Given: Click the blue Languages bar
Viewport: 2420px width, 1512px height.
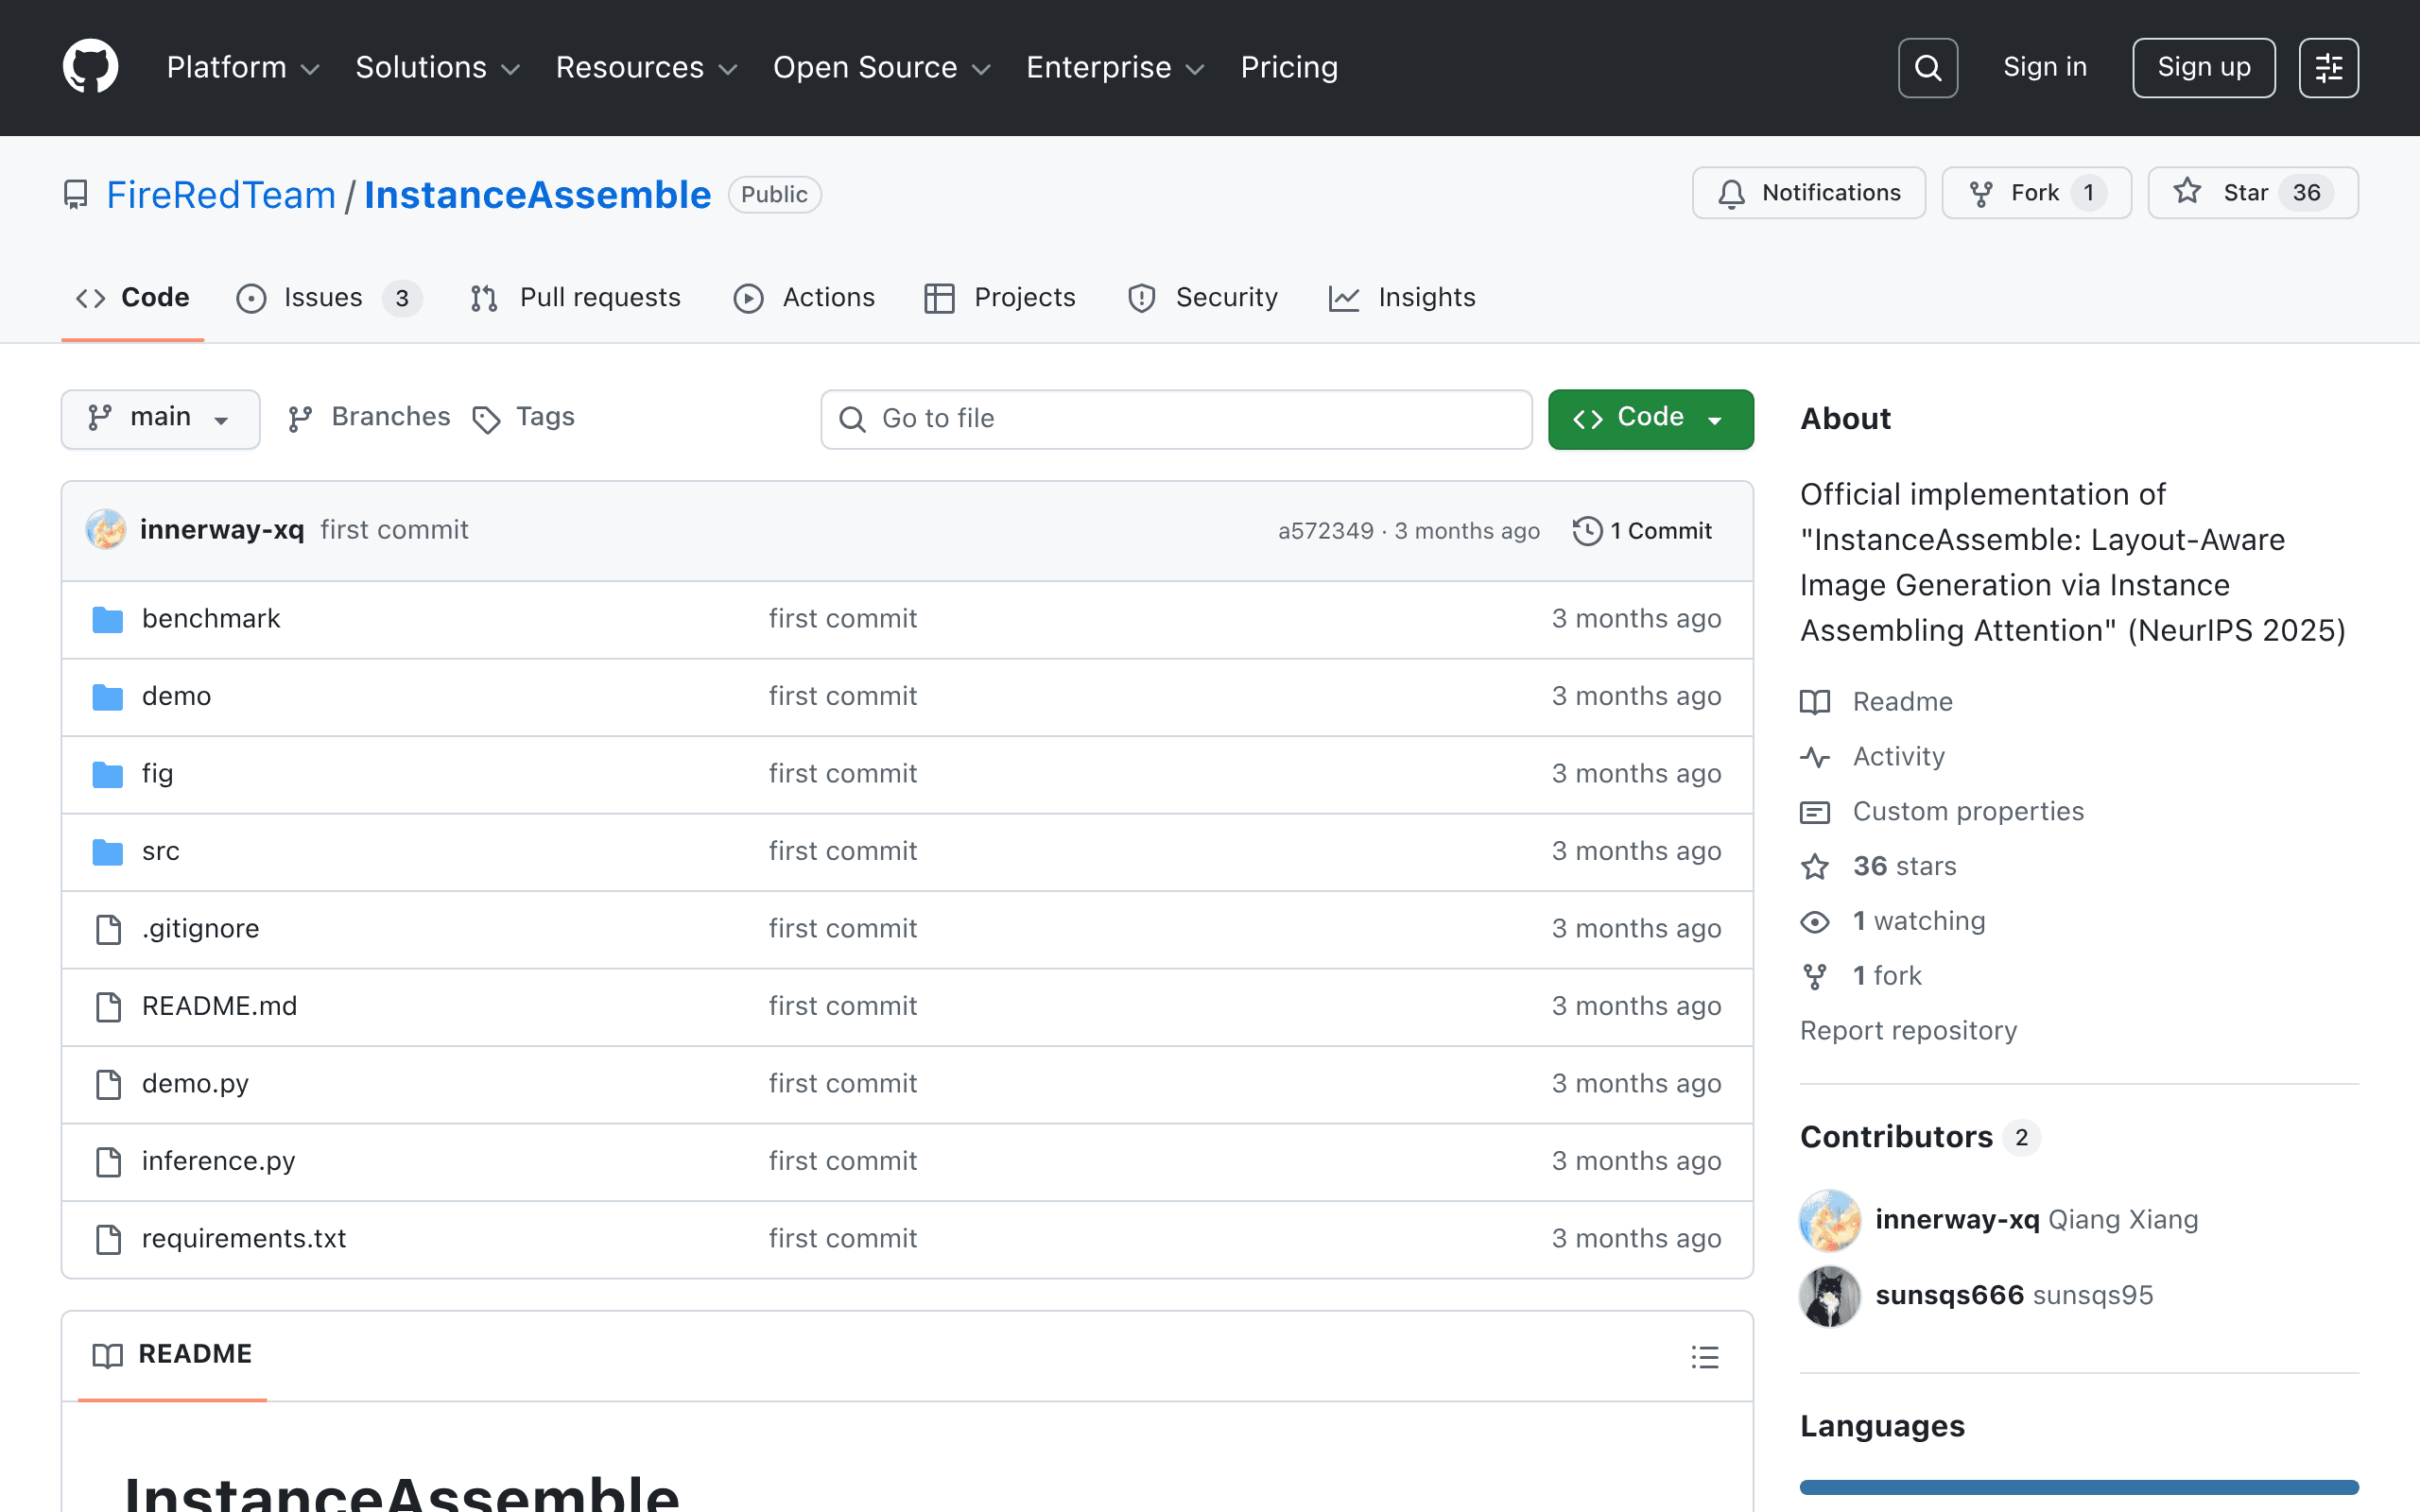Looking at the screenshot, I should click(x=2079, y=1487).
